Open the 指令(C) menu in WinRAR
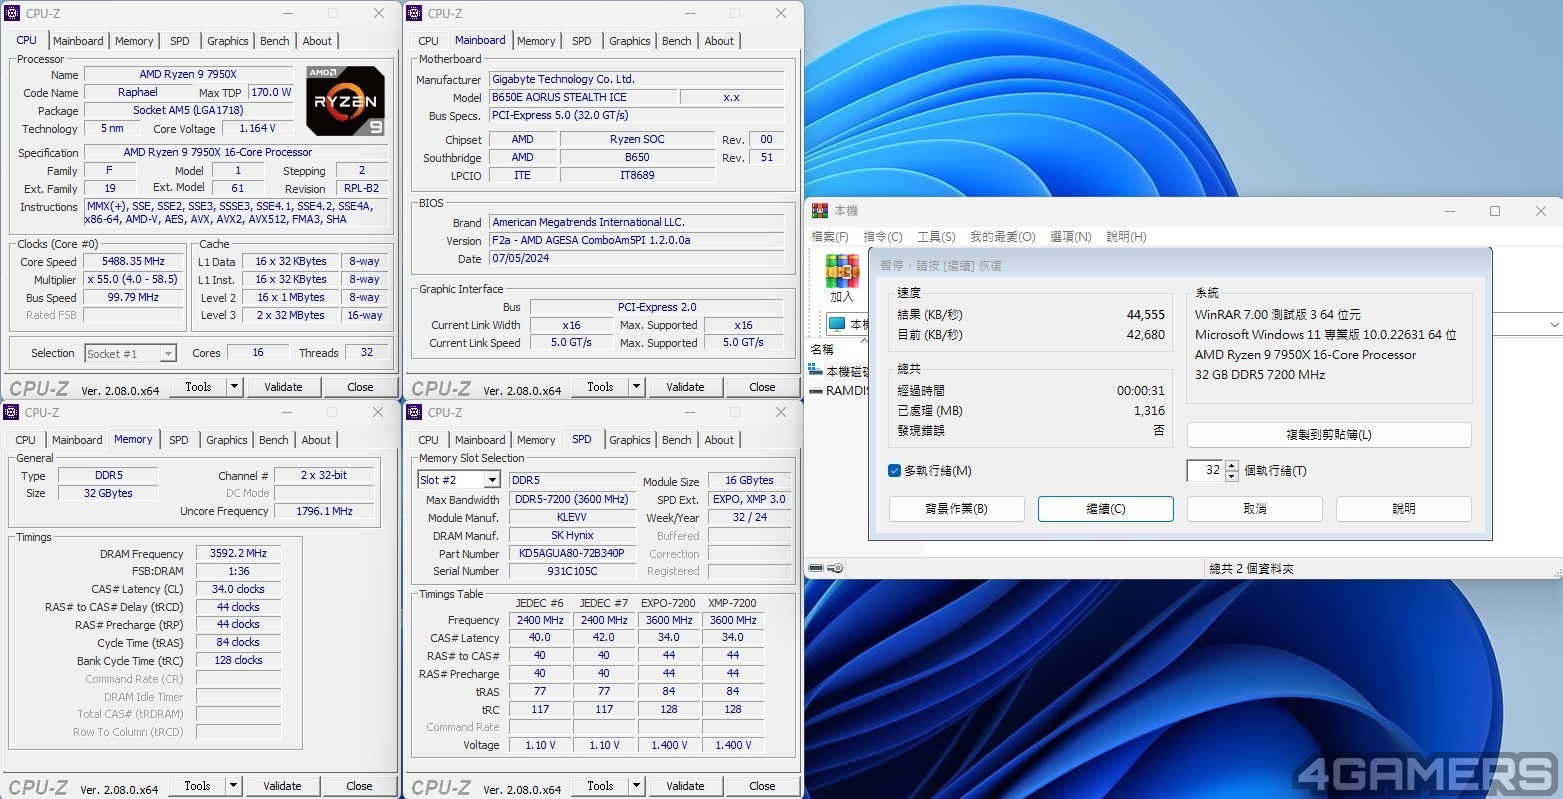This screenshot has height=799, width=1563. coord(883,237)
